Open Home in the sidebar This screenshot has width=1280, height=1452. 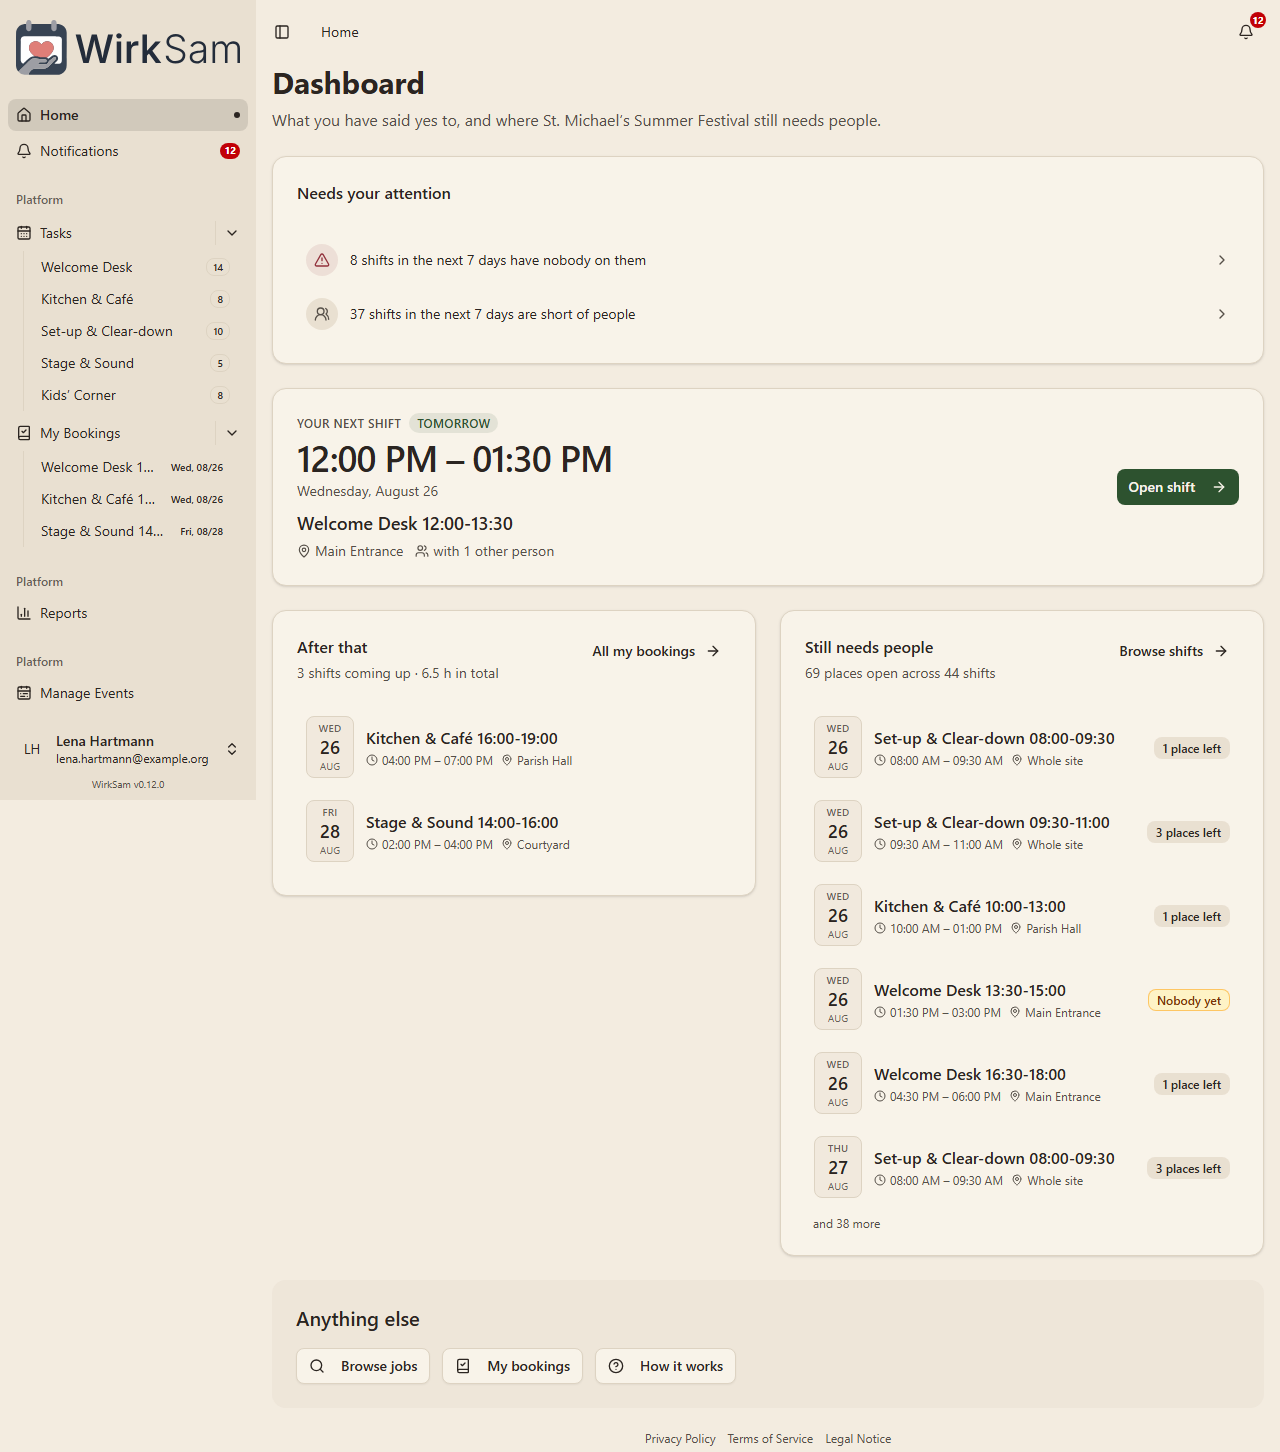(128, 115)
